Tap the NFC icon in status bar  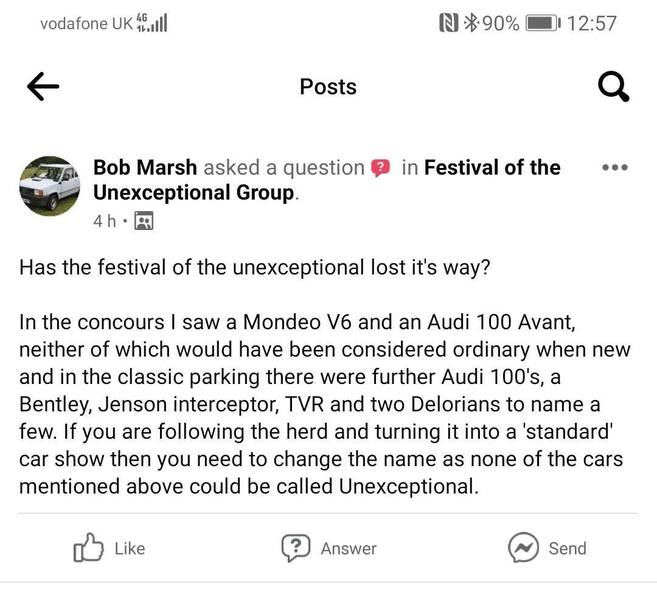pyautogui.click(x=449, y=22)
